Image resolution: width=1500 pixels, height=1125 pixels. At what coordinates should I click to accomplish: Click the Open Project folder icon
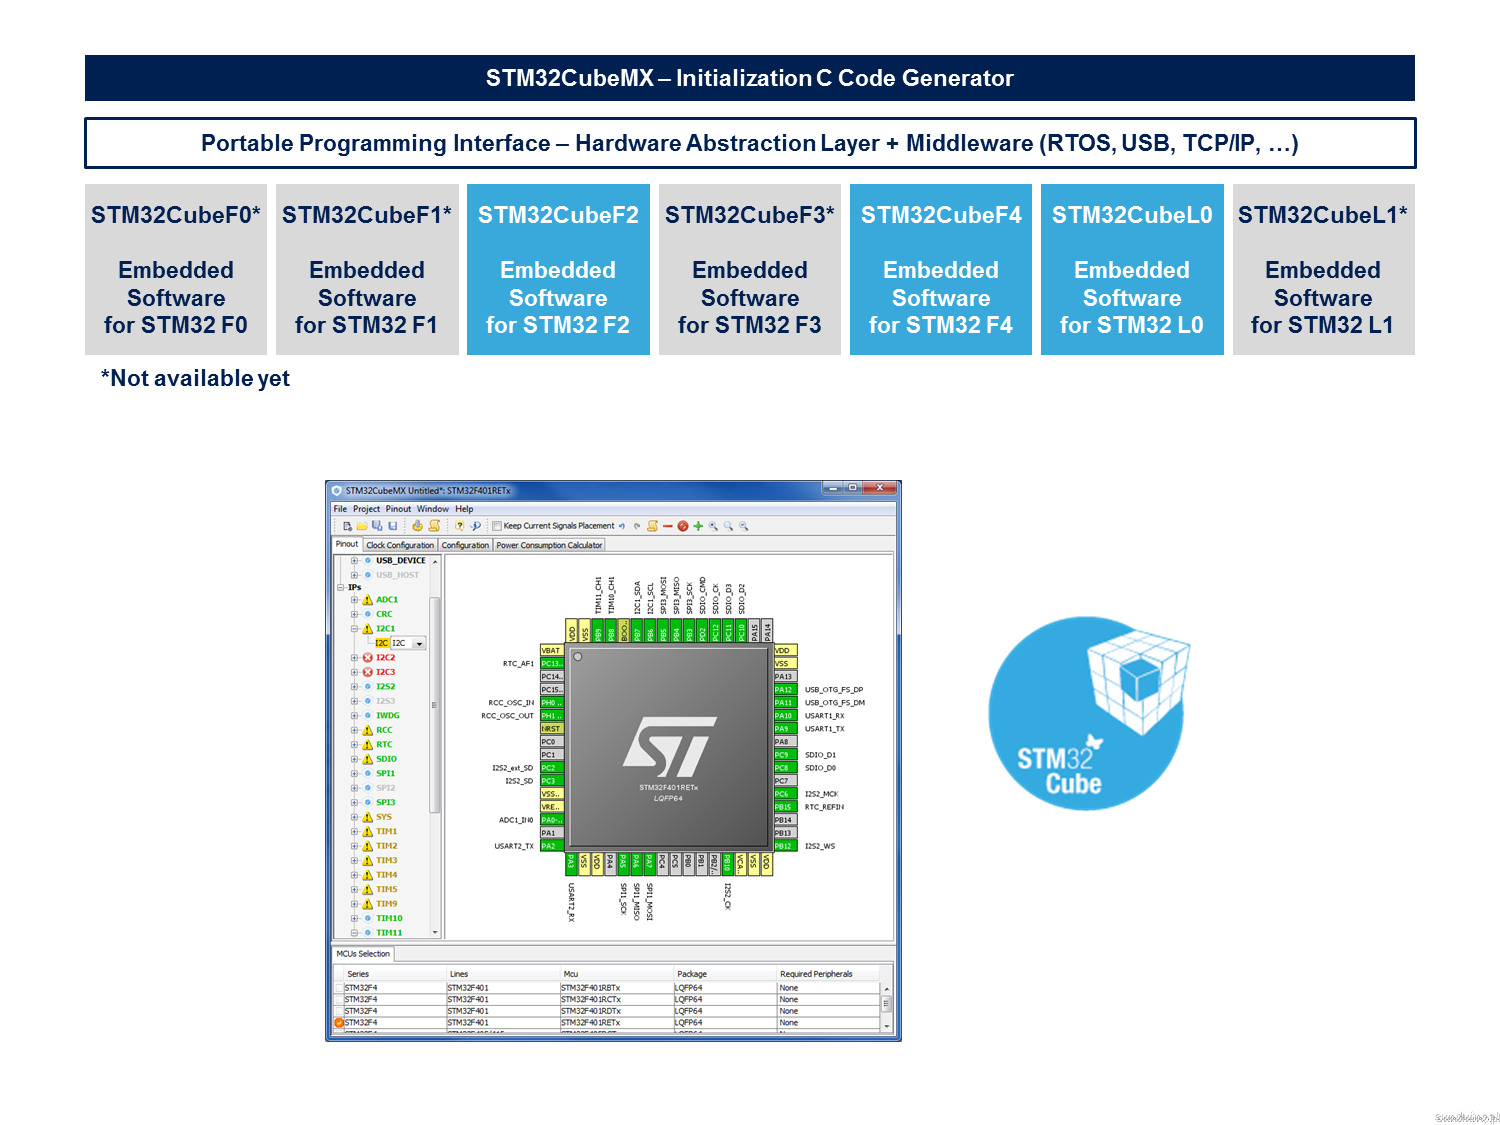tap(362, 526)
